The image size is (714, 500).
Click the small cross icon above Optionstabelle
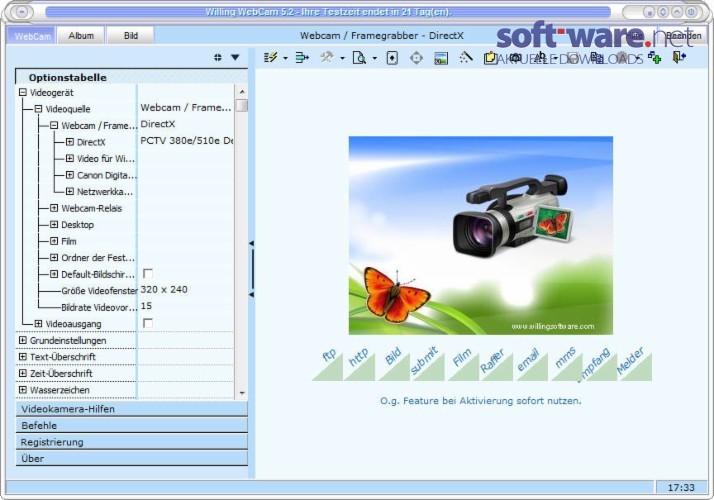point(218,57)
